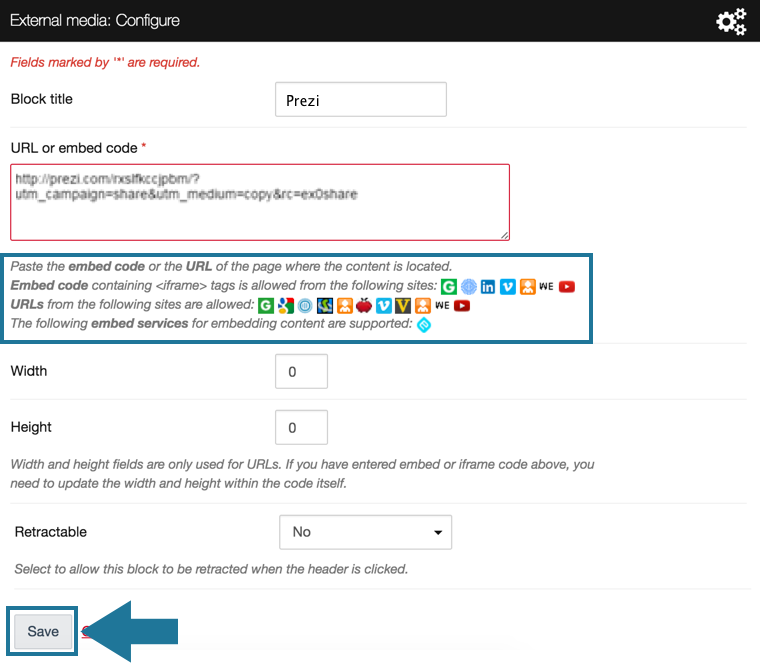Select the Height input field

(x=301, y=427)
